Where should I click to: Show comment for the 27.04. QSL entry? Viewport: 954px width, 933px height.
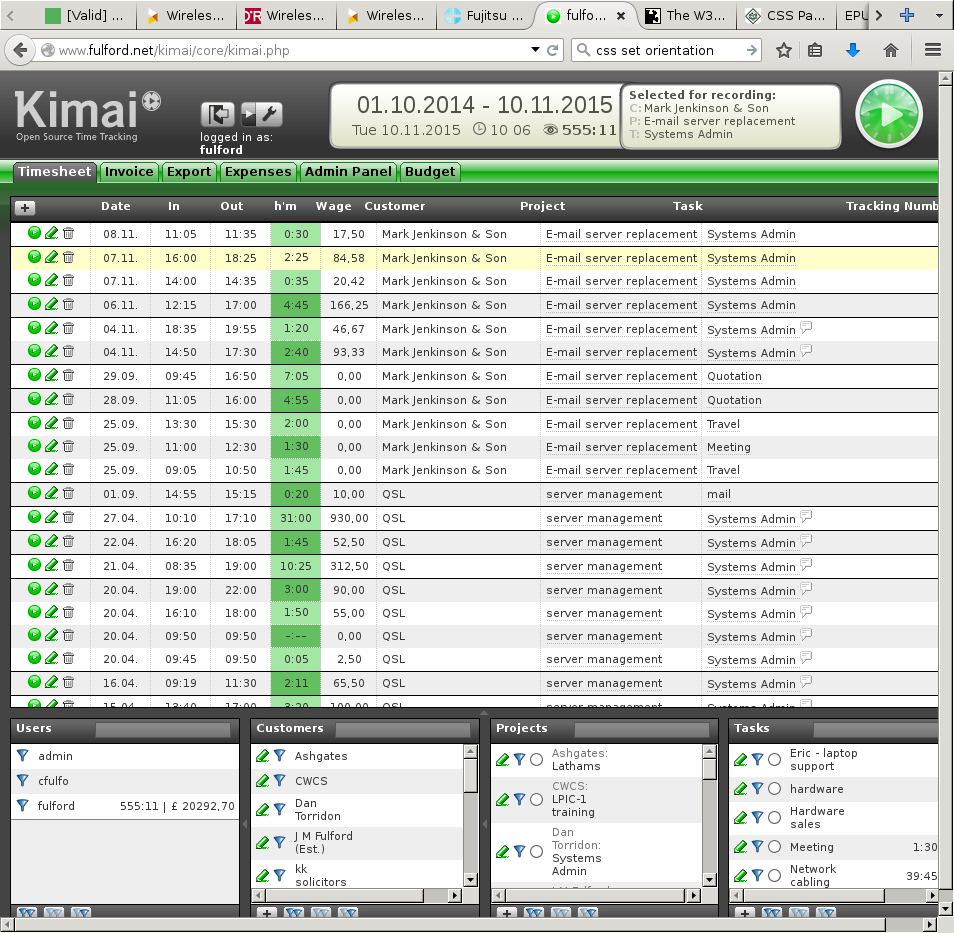click(806, 517)
